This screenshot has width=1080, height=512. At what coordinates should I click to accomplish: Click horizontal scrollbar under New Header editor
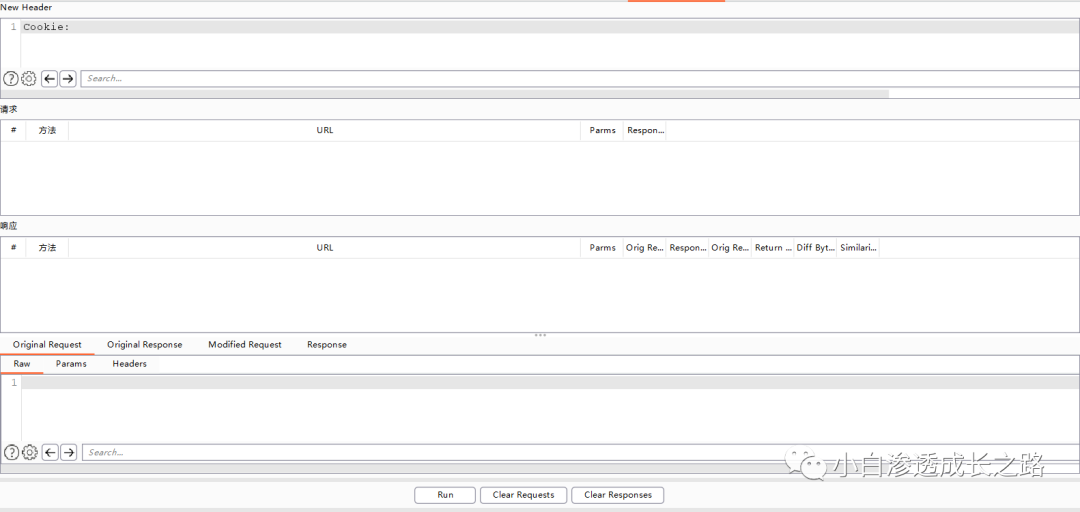coord(445,93)
